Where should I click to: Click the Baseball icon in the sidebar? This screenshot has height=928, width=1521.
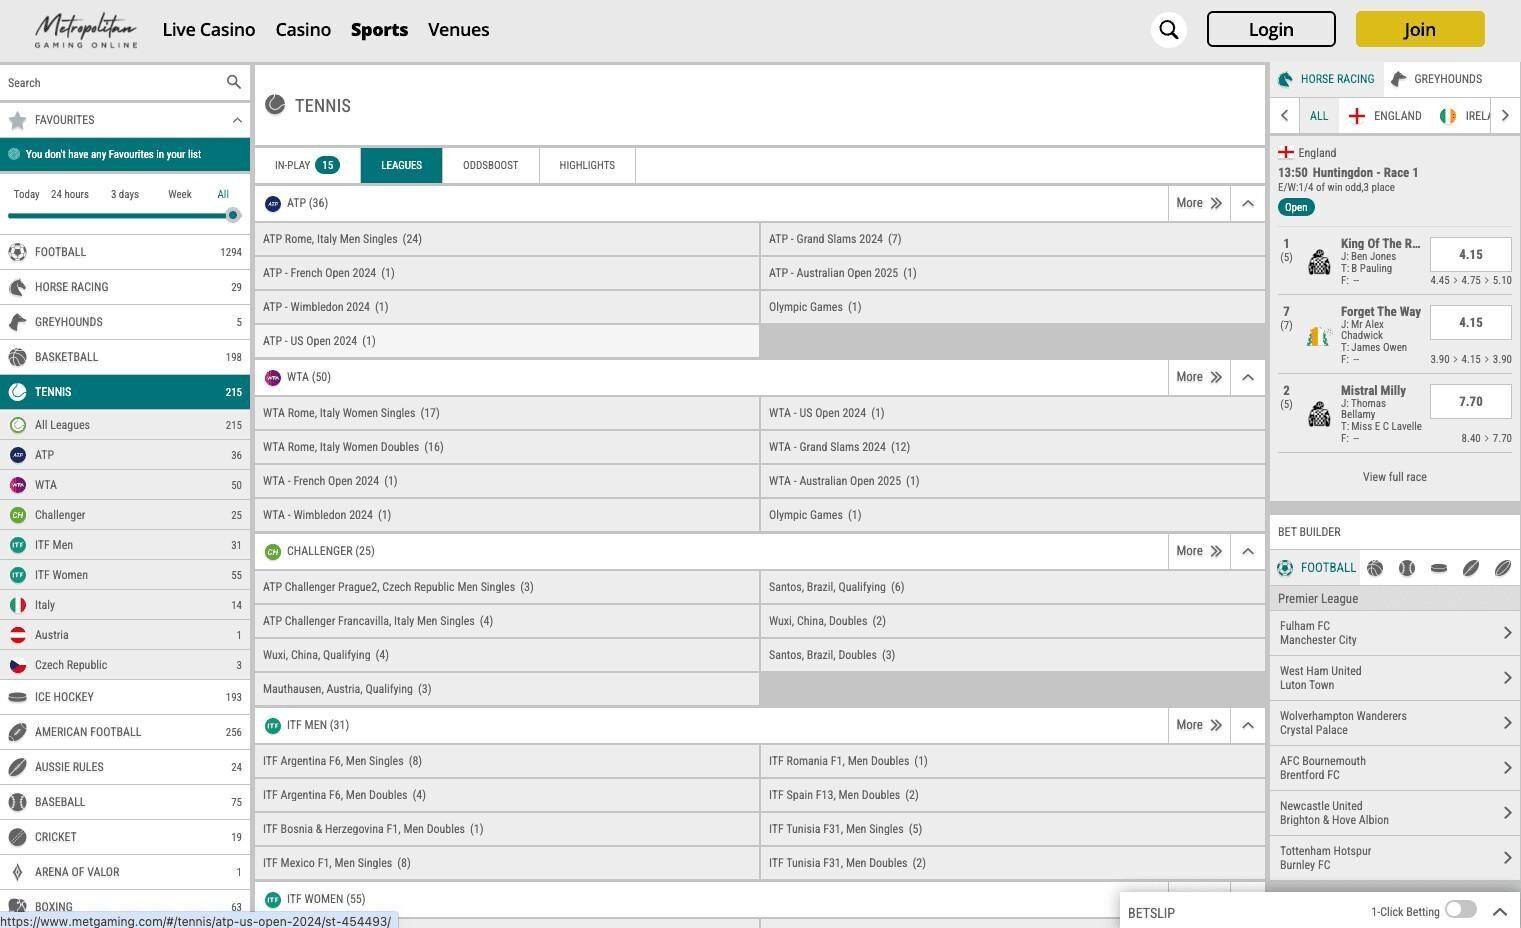pyautogui.click(x=17, y=802)
